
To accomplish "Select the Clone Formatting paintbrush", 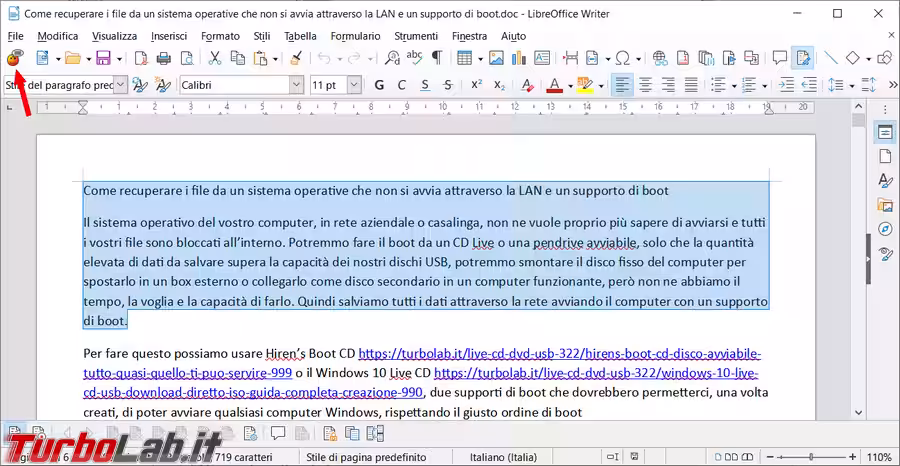I will 296,58.
